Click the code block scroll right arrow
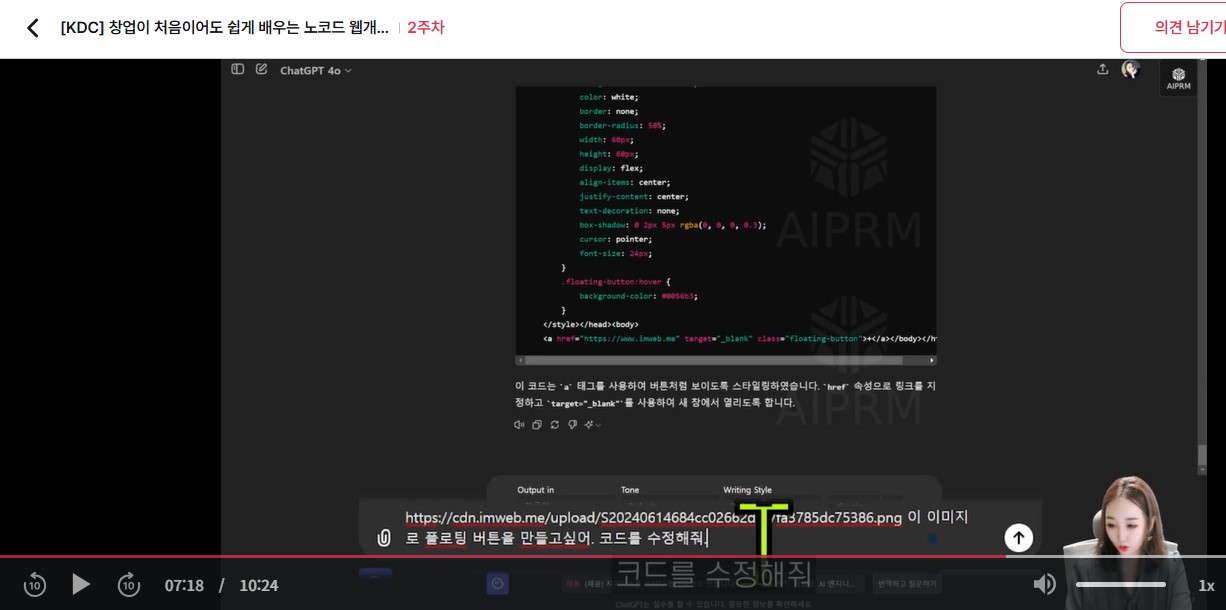 [x=932, y=360]
